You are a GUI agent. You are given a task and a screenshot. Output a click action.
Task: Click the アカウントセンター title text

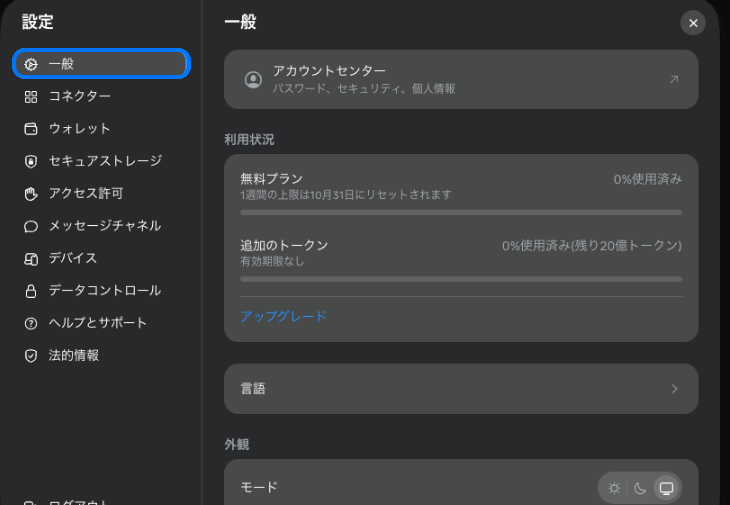(329, 71)
